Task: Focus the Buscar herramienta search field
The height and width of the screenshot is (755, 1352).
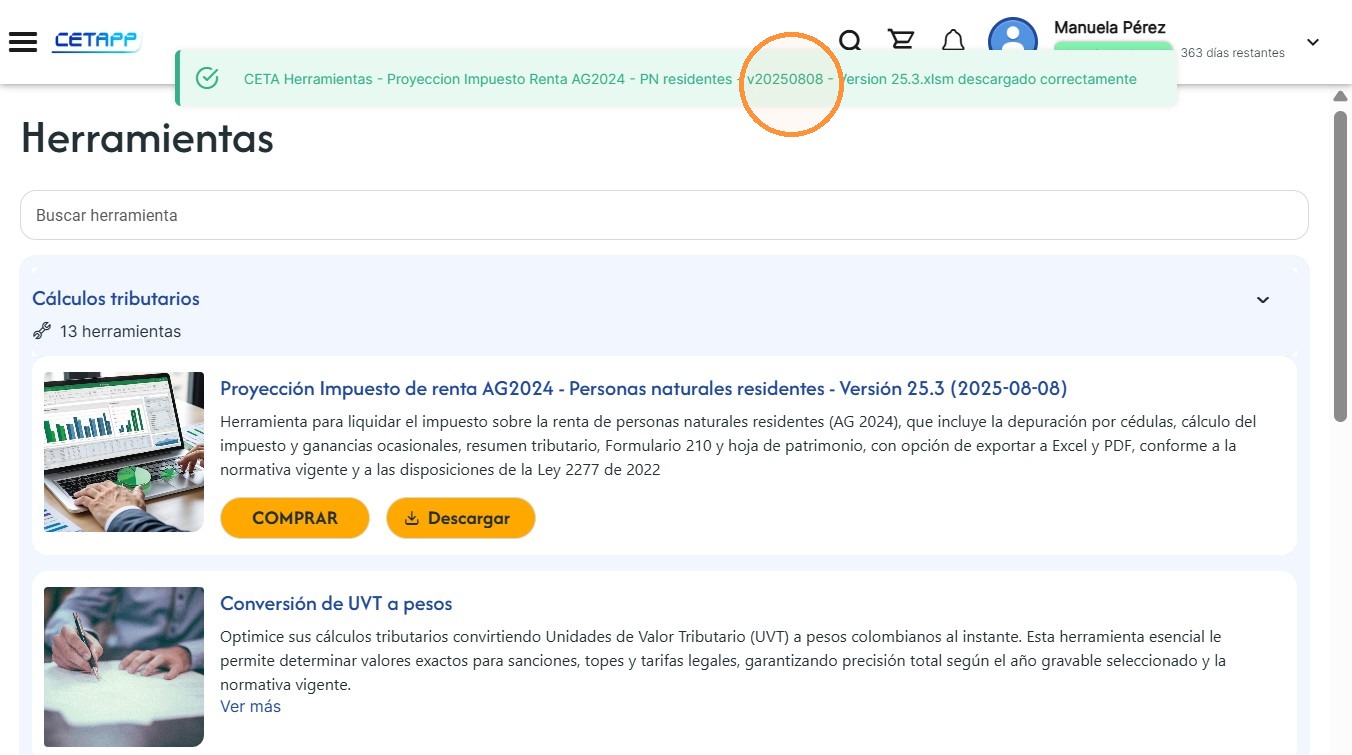Action: coord(664,215)
